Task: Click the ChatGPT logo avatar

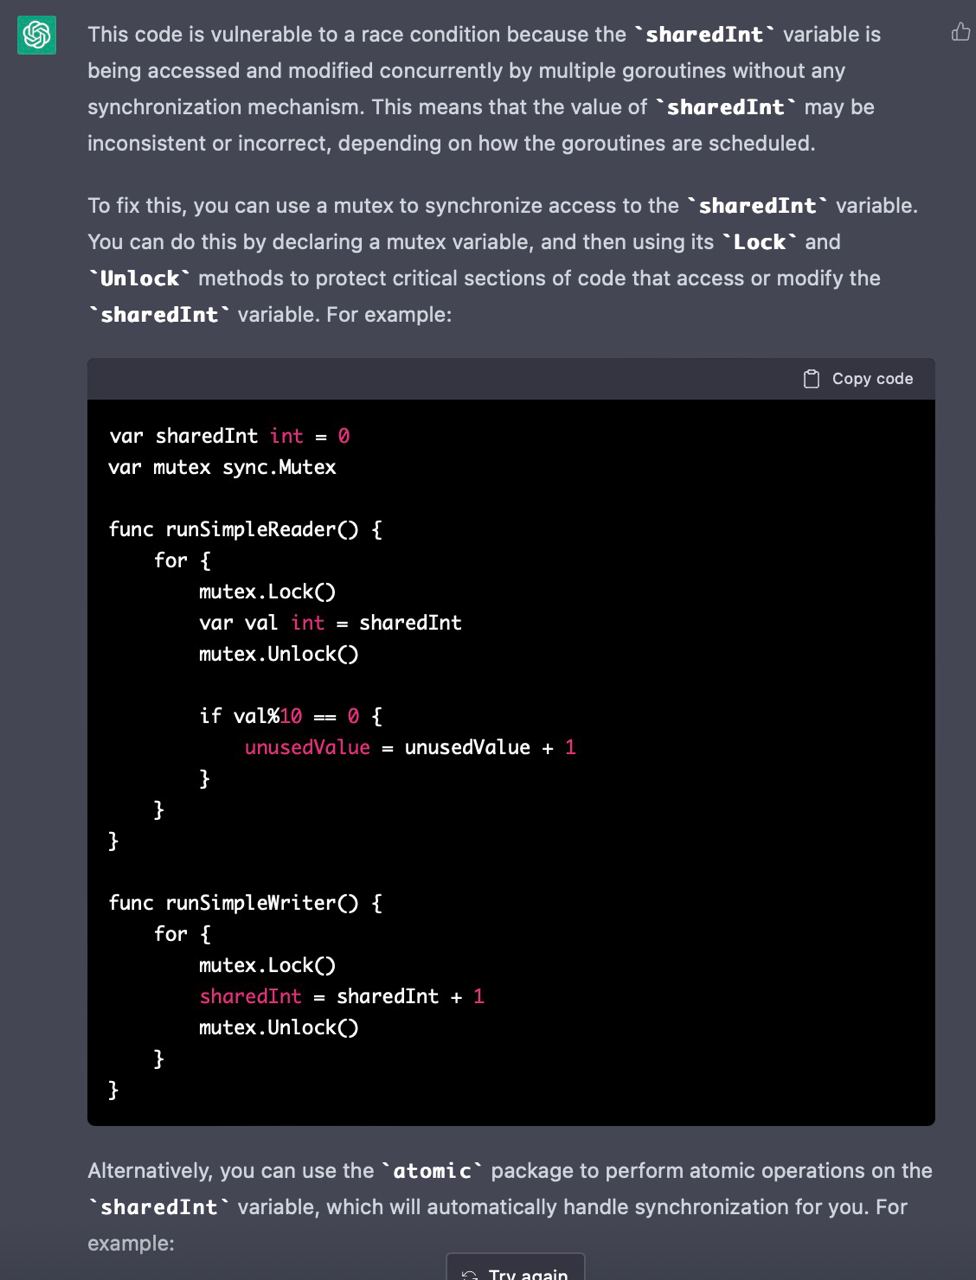Action: coord(37,36)
